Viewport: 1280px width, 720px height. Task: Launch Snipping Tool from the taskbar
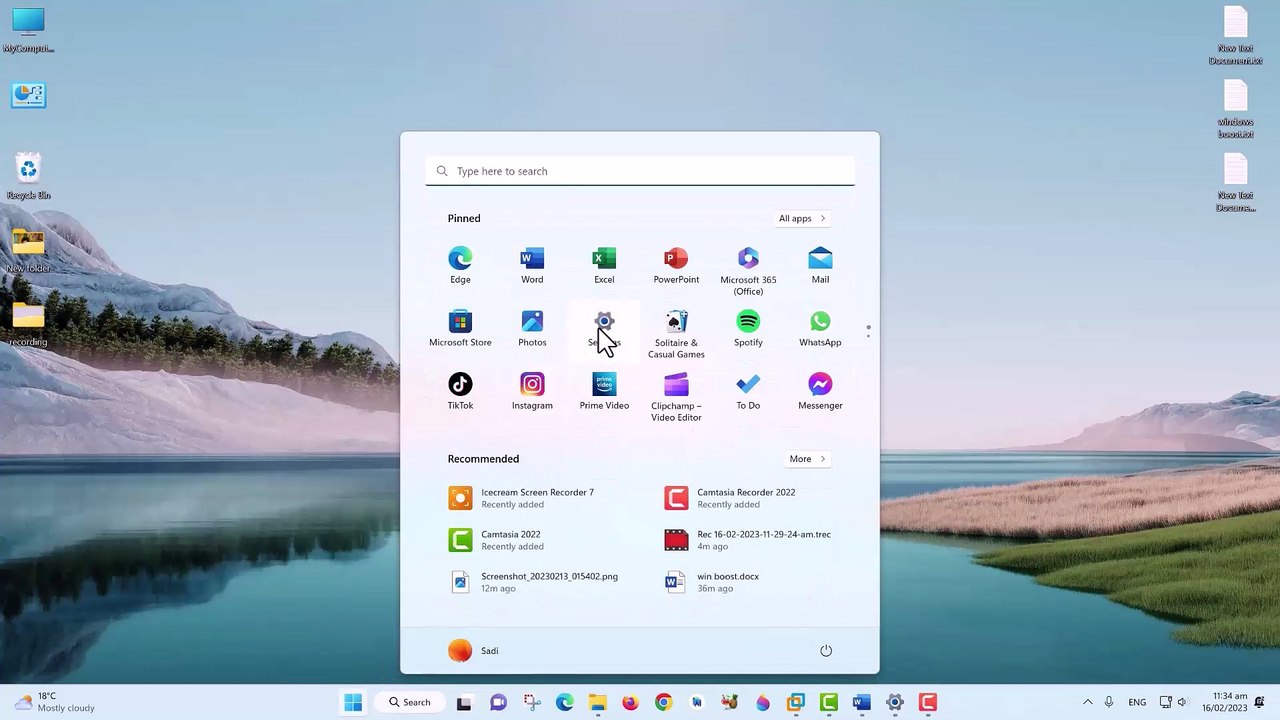click(x=531, y=702)
